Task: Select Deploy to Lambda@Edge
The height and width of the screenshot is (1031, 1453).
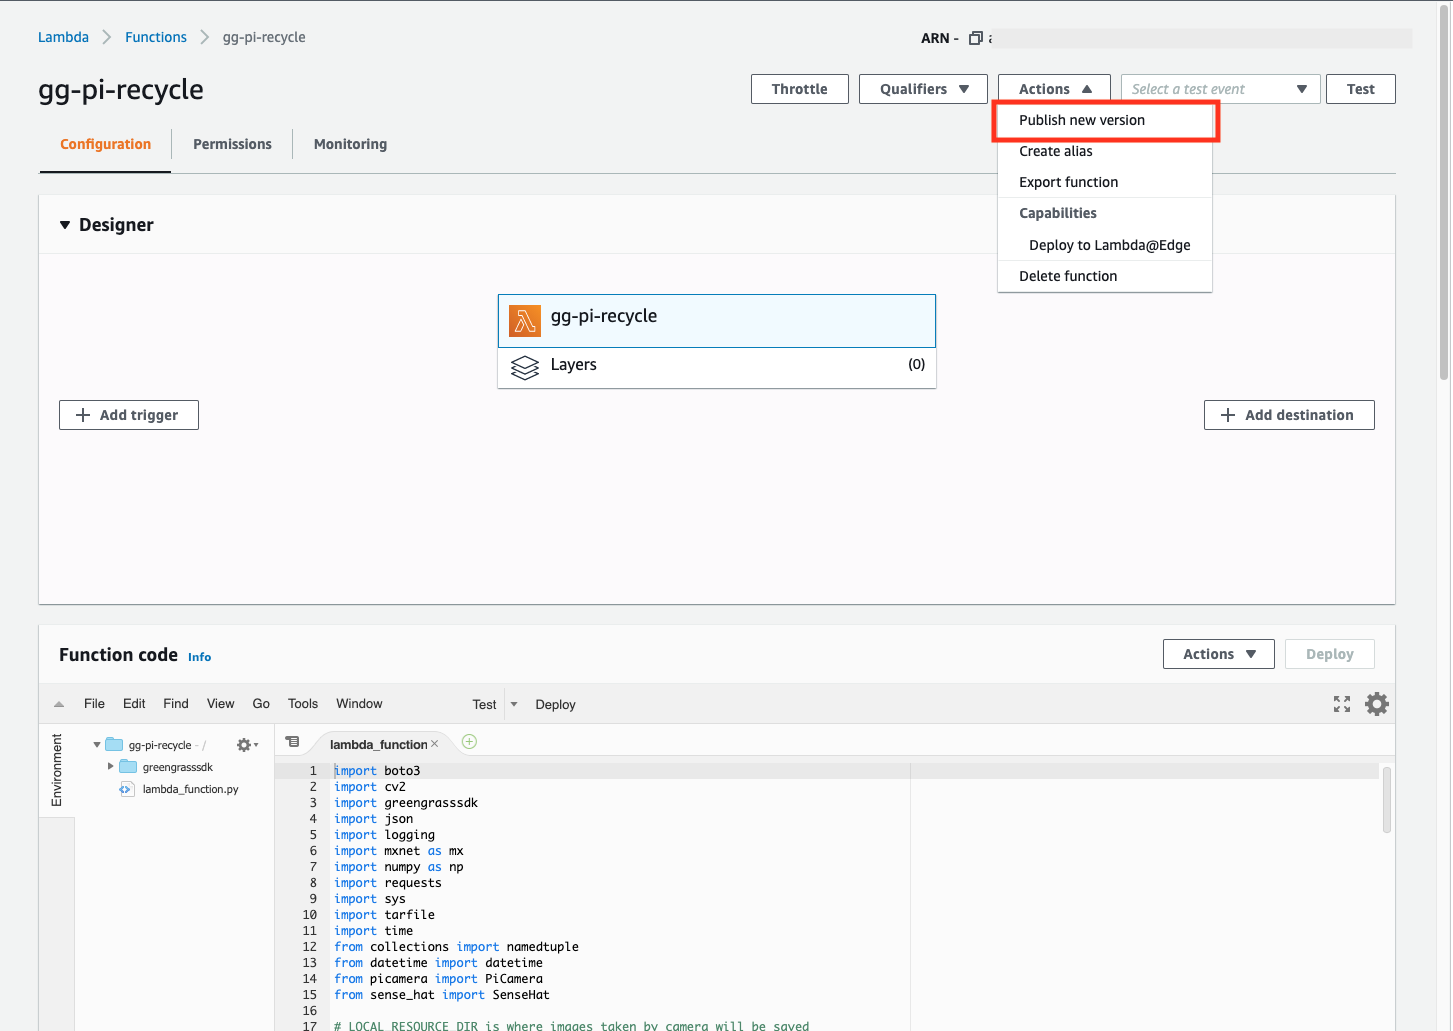Action: point(1109,245)
